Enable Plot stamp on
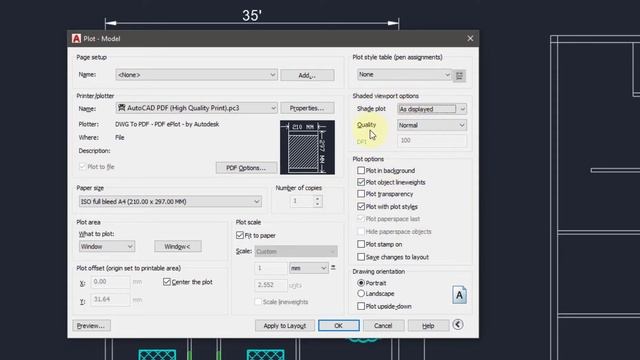Screen dimensions: 640x360 tap(361, 244)
